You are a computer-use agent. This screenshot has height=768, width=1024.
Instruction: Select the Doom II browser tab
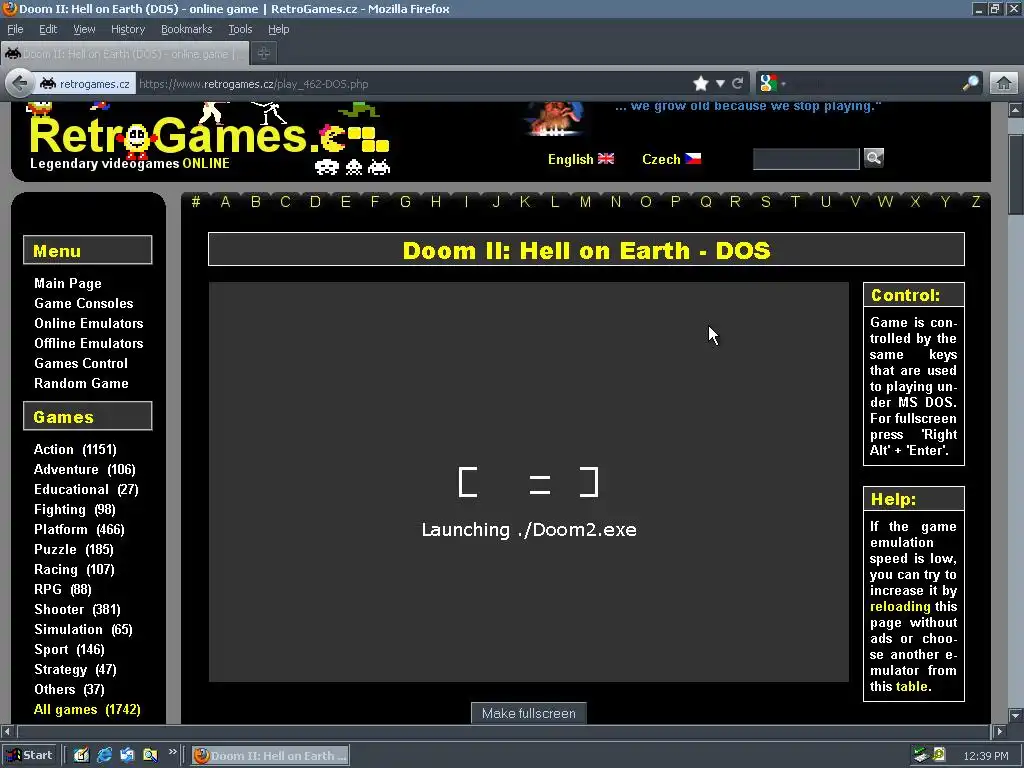(x=125, y=54)
